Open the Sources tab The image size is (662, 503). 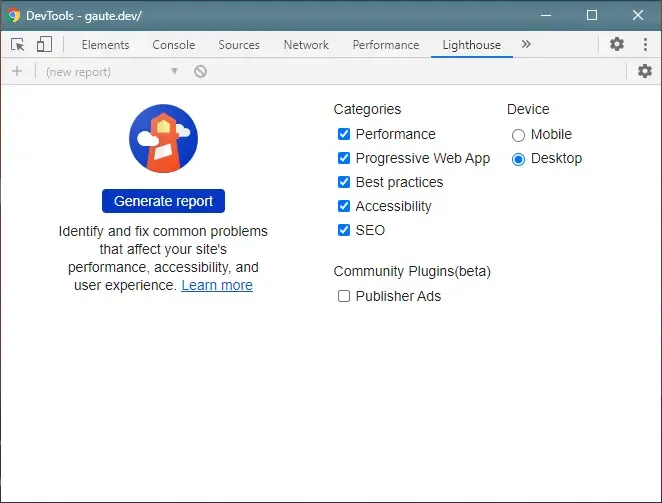point(239,45)
